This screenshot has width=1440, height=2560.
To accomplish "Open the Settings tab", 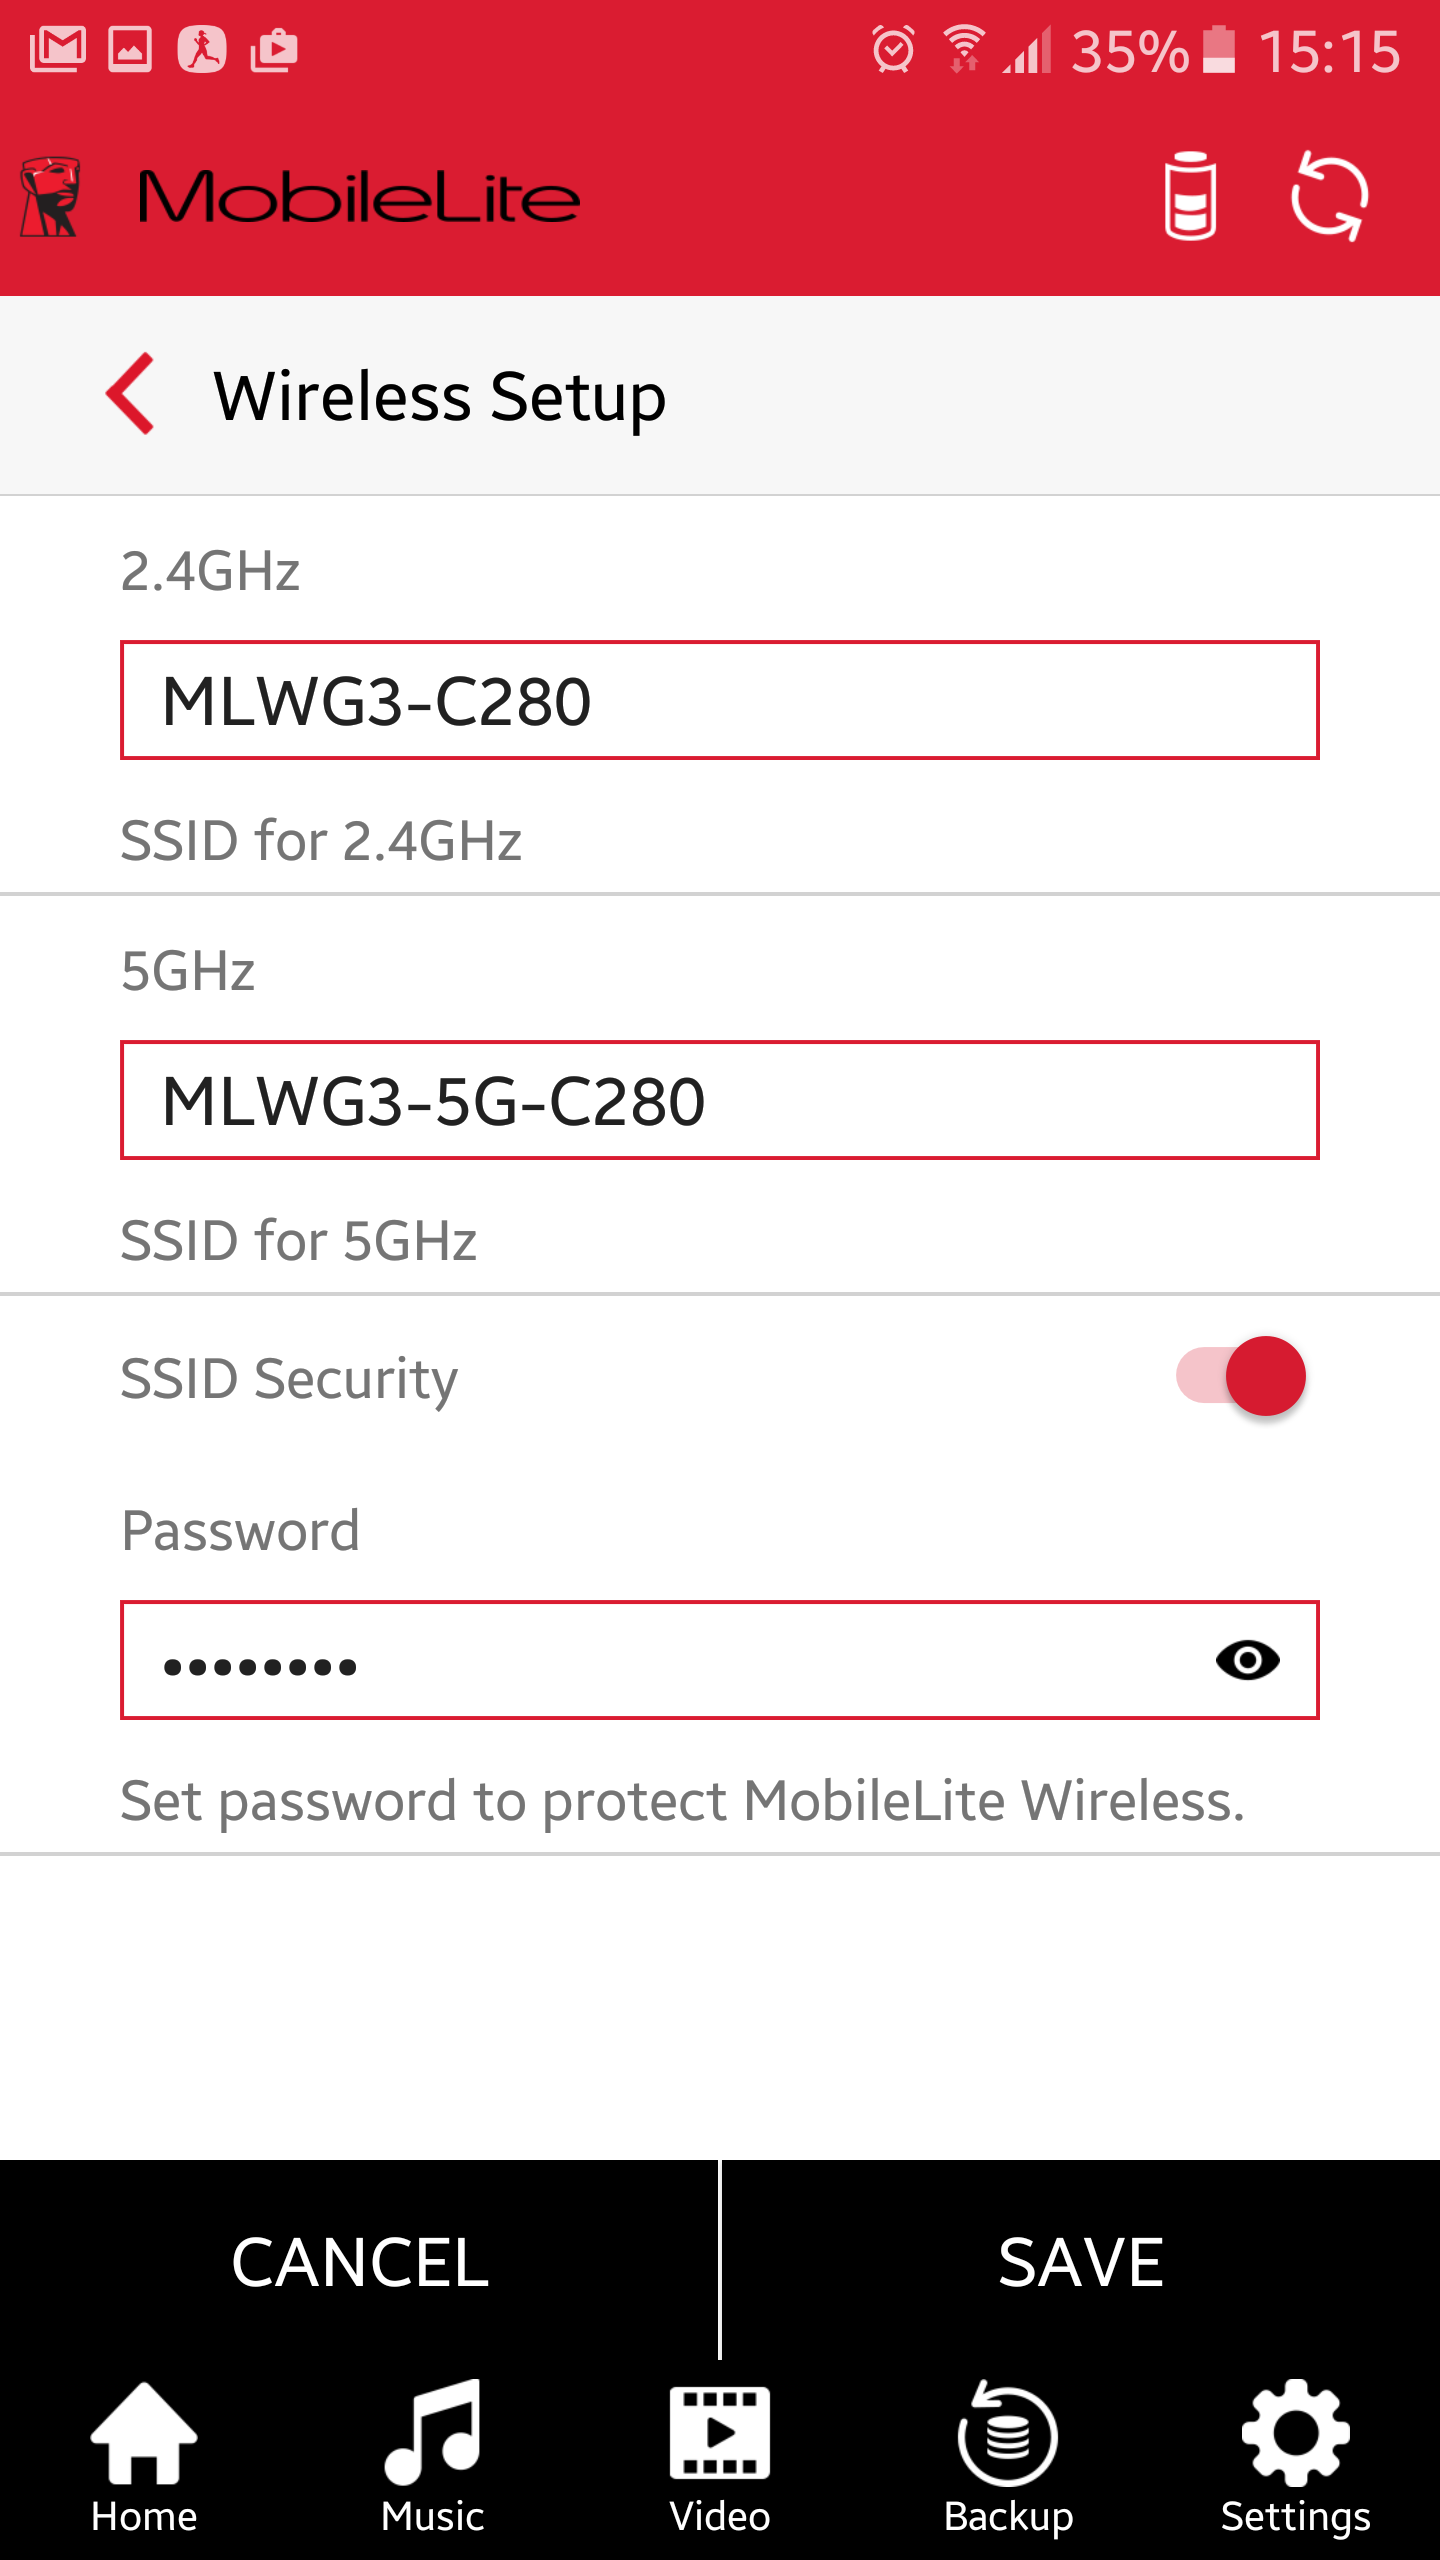I will click(x=1295, y=2460).
